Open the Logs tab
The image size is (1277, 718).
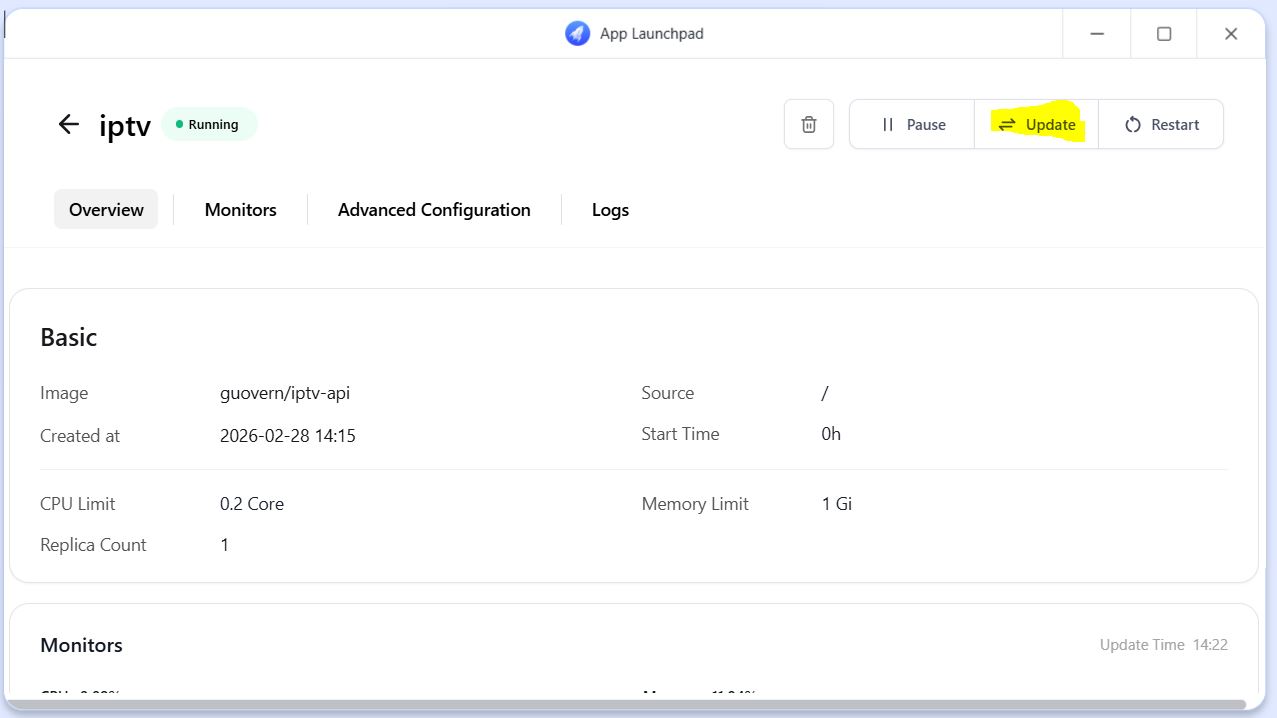(610, 210)
